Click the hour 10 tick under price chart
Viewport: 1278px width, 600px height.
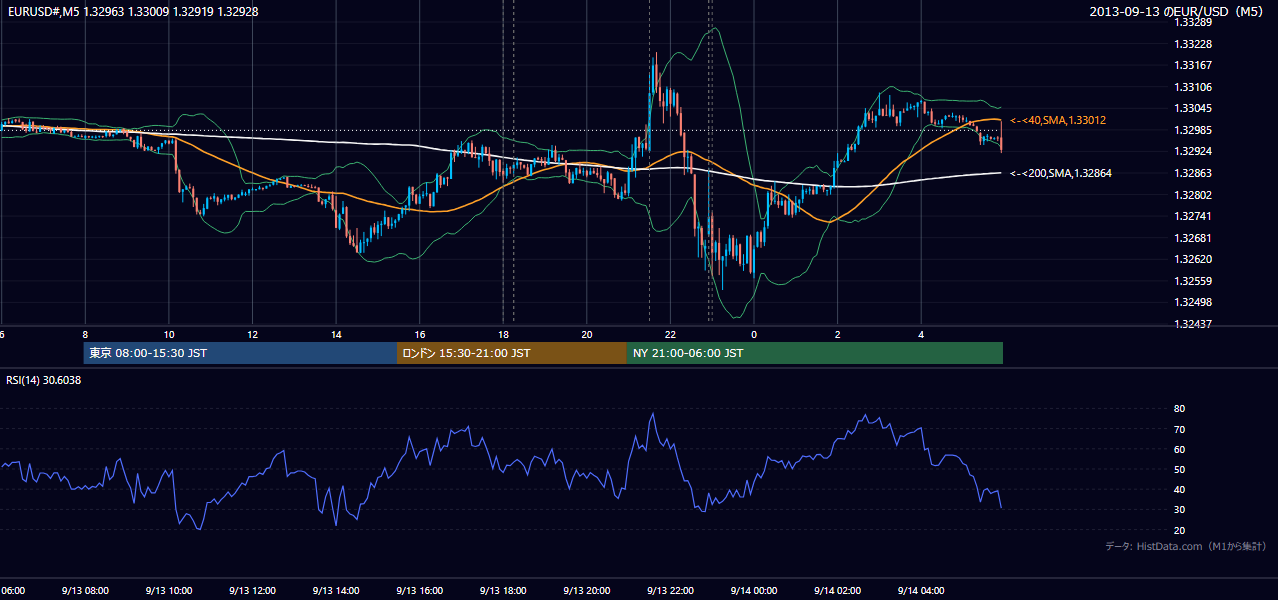coord(169,335)
